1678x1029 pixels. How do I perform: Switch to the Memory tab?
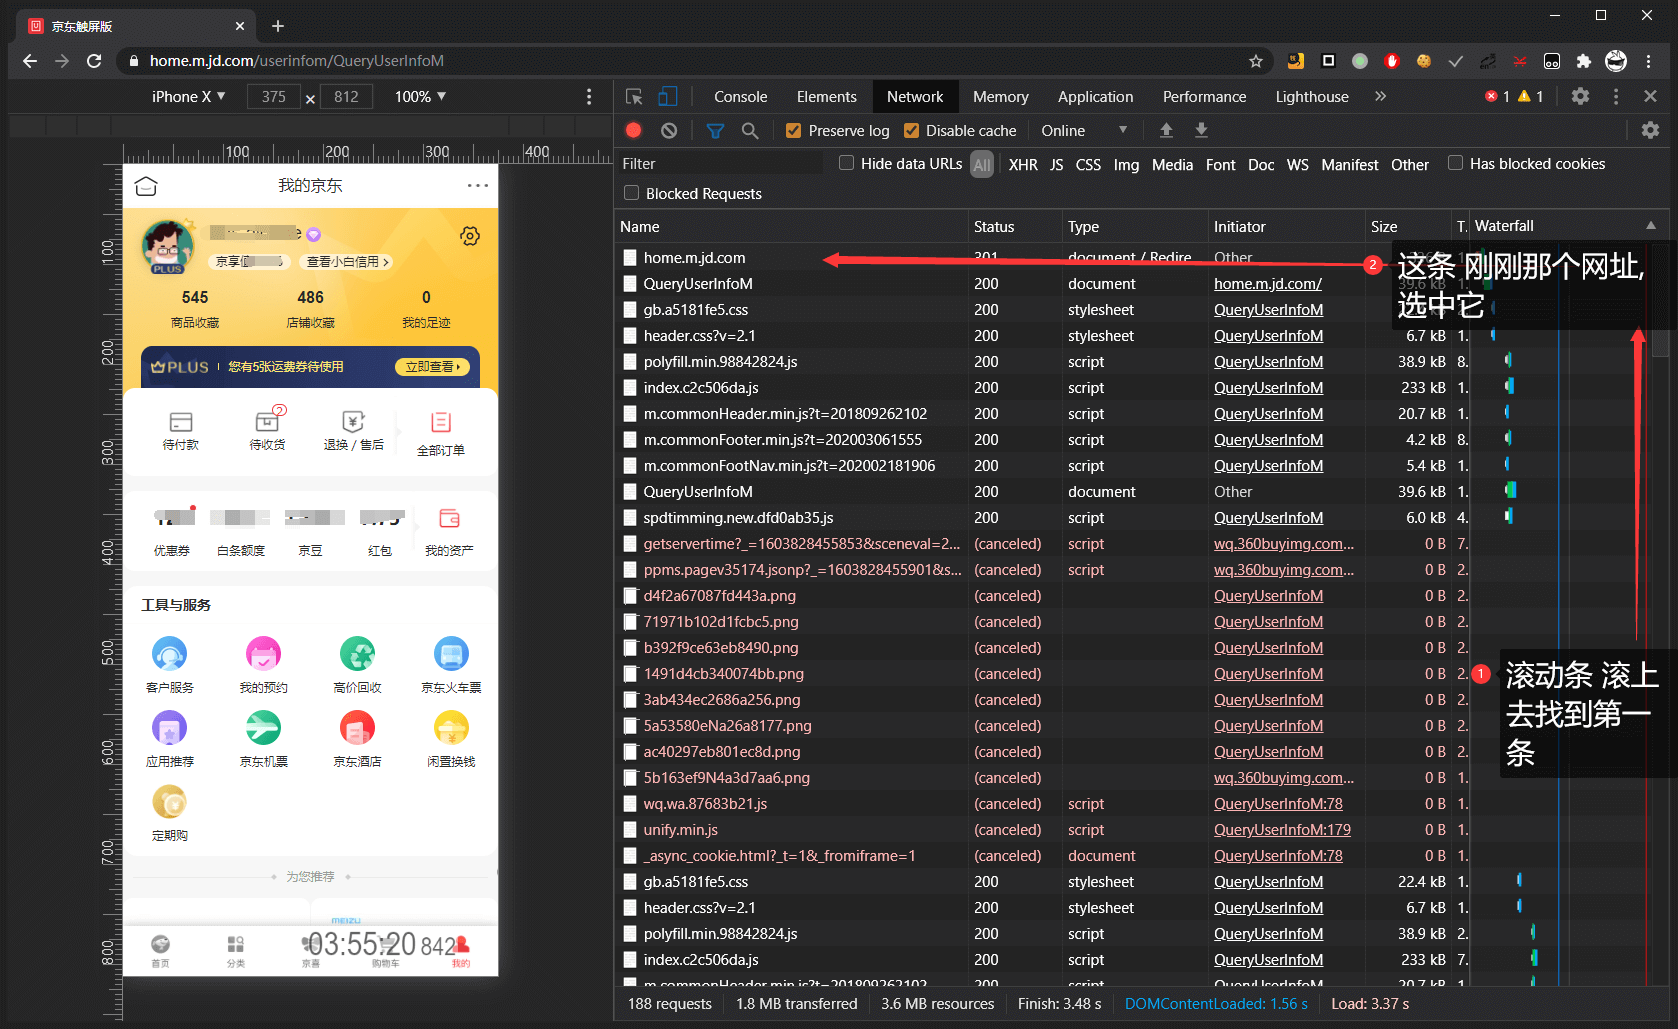(1000, 96)
